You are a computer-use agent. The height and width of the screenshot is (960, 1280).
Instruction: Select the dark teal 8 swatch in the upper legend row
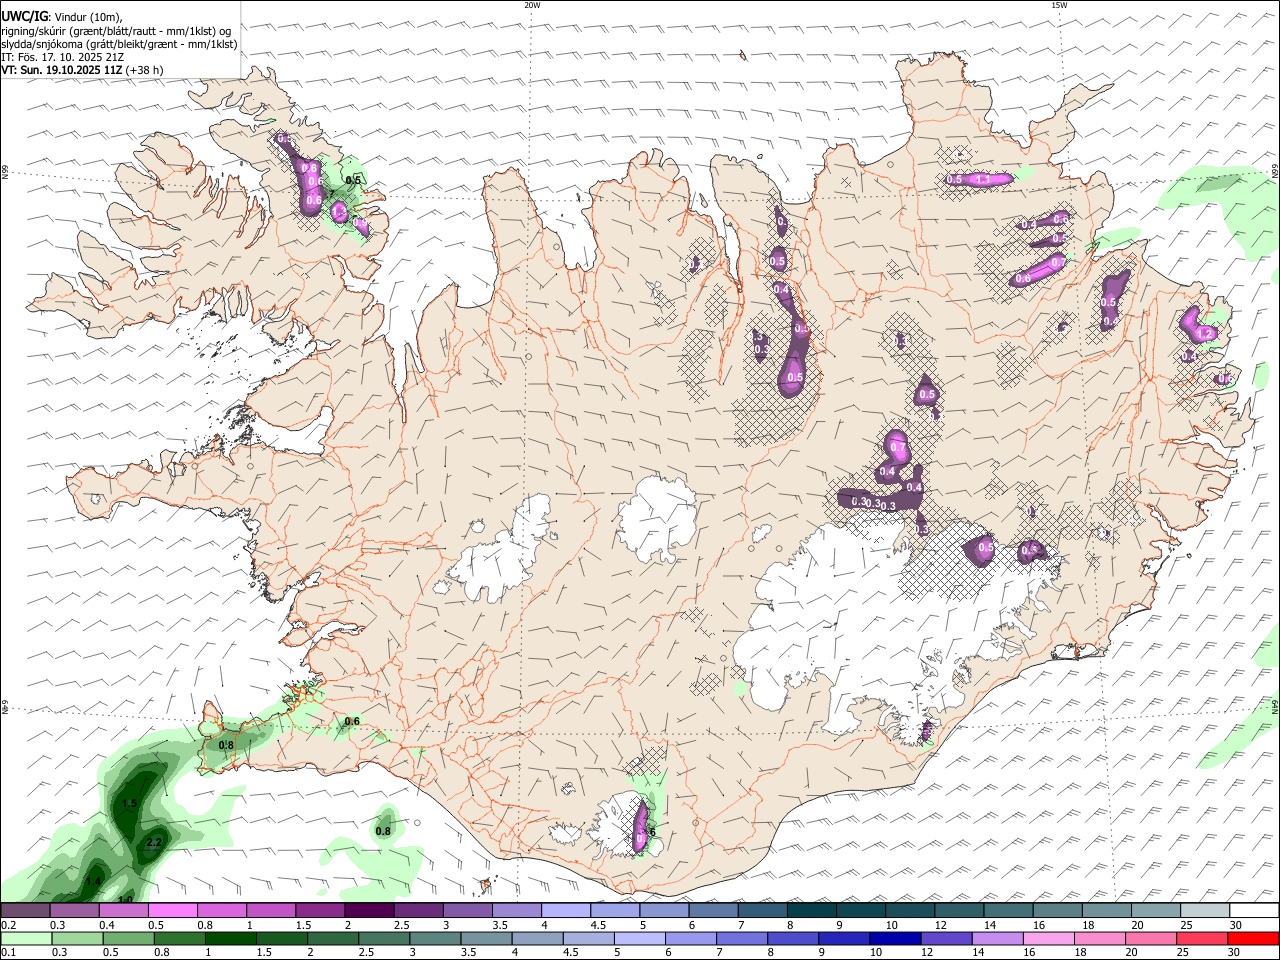pyautogui.click(x=811, y=911)
